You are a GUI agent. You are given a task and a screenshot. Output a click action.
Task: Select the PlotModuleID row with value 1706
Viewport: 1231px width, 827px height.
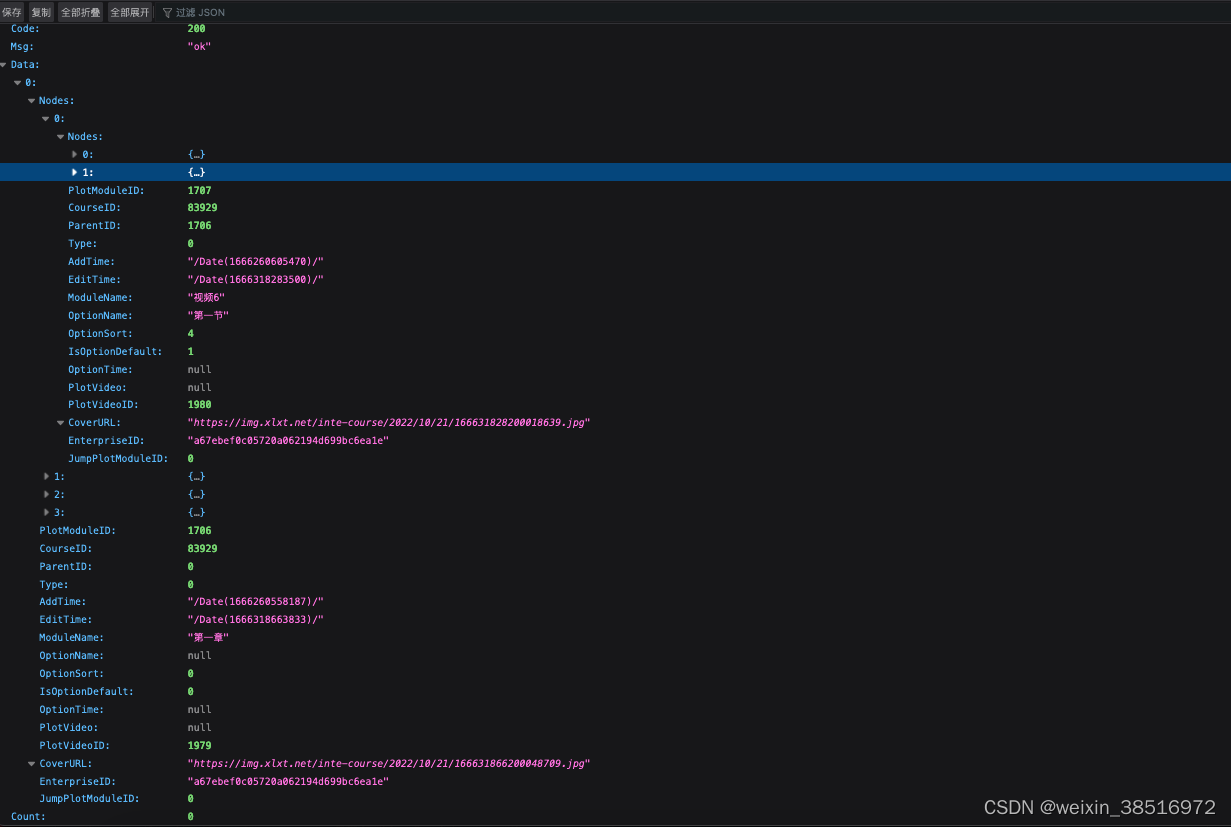615,531
